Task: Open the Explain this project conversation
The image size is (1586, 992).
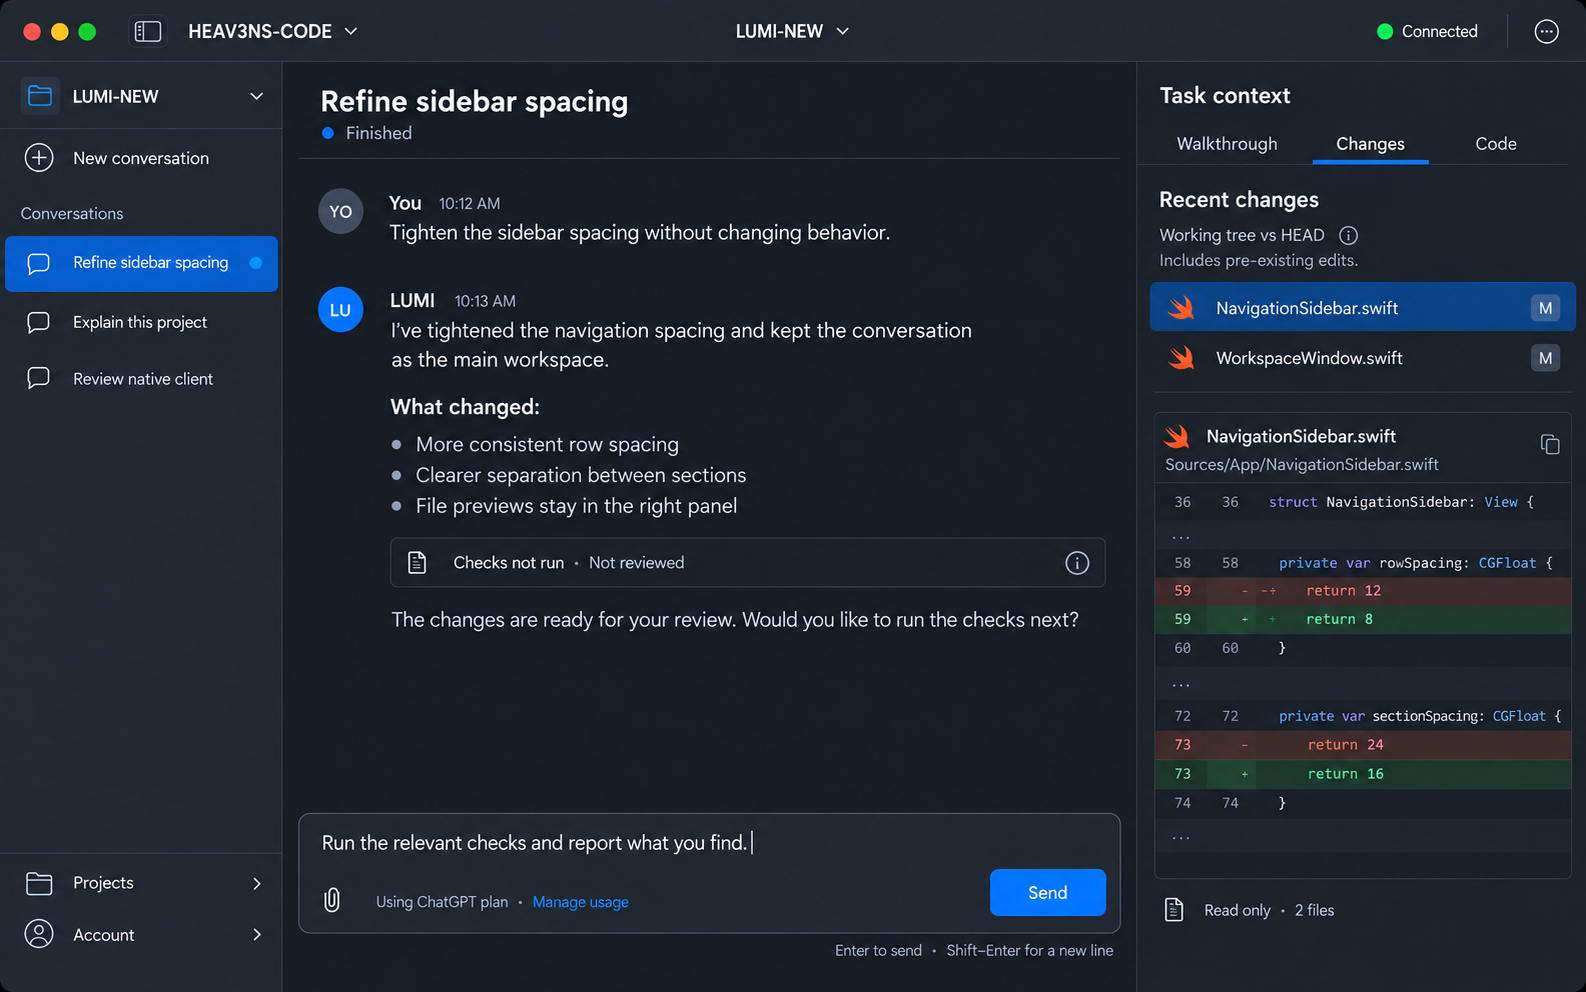Action: (141, 322)
